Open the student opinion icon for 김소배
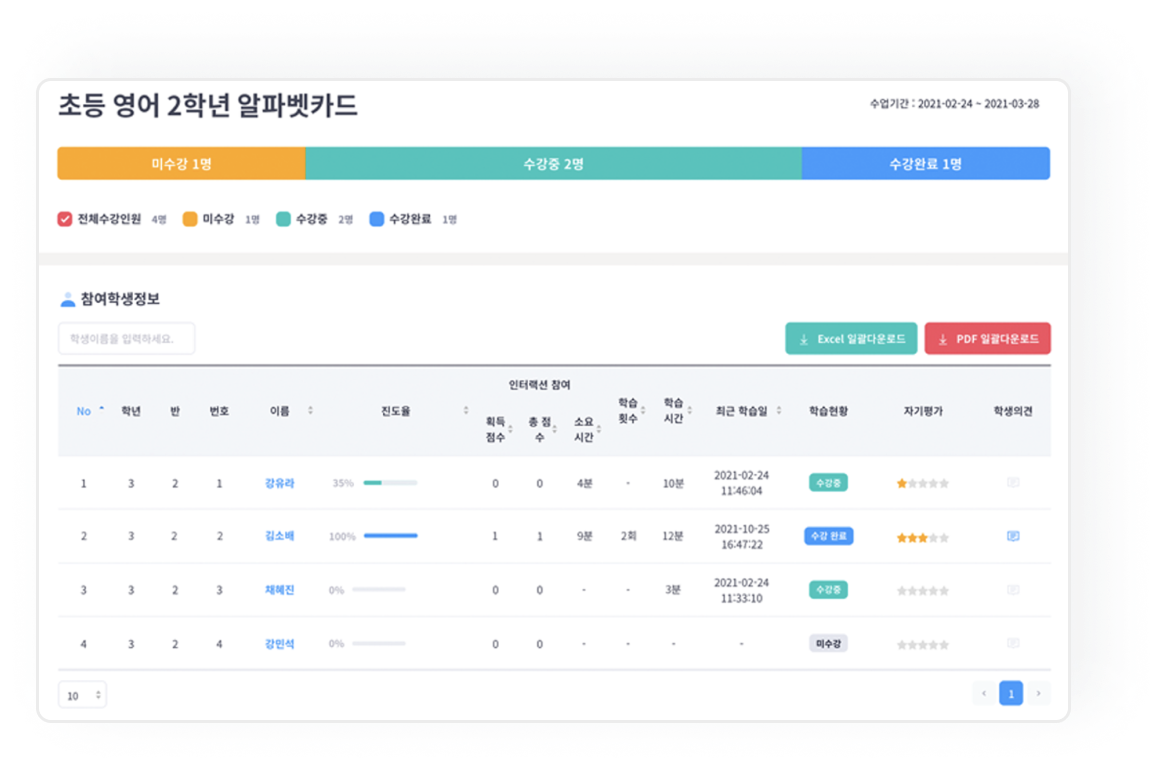1161x771 pixels. coord(1013,536)
